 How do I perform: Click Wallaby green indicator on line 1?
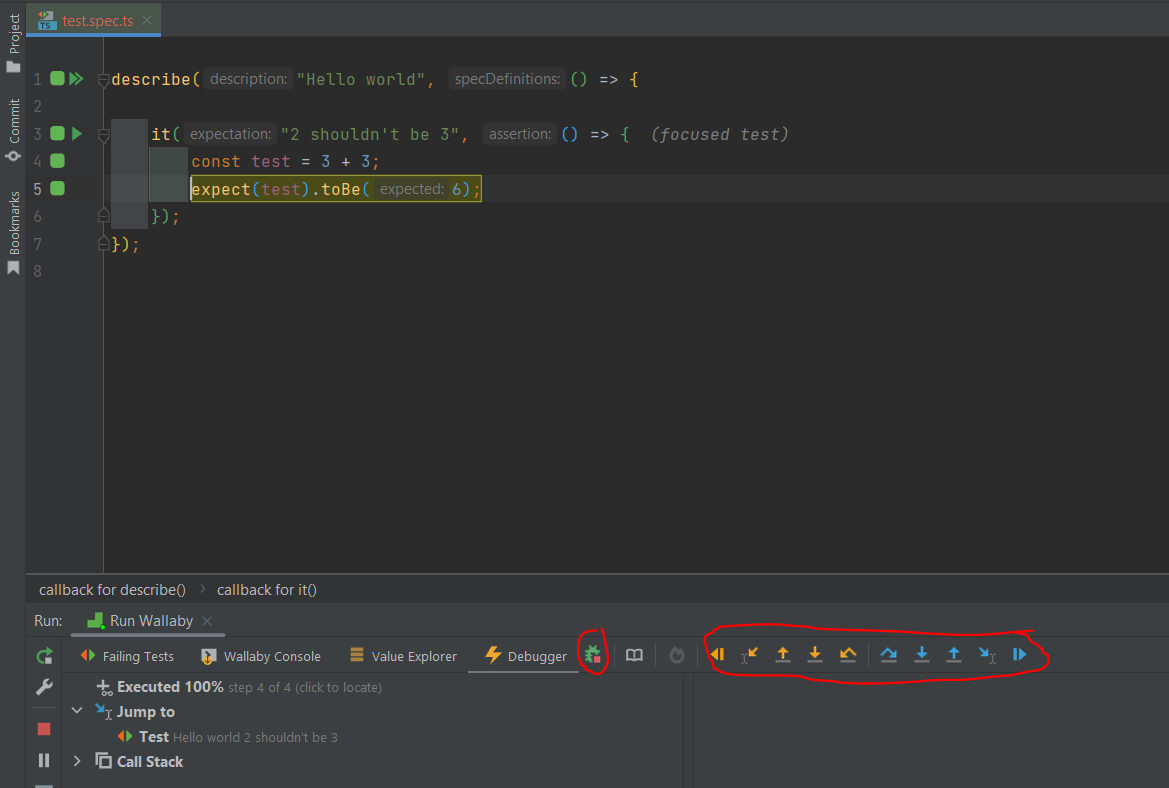click(x=57, y=78)
